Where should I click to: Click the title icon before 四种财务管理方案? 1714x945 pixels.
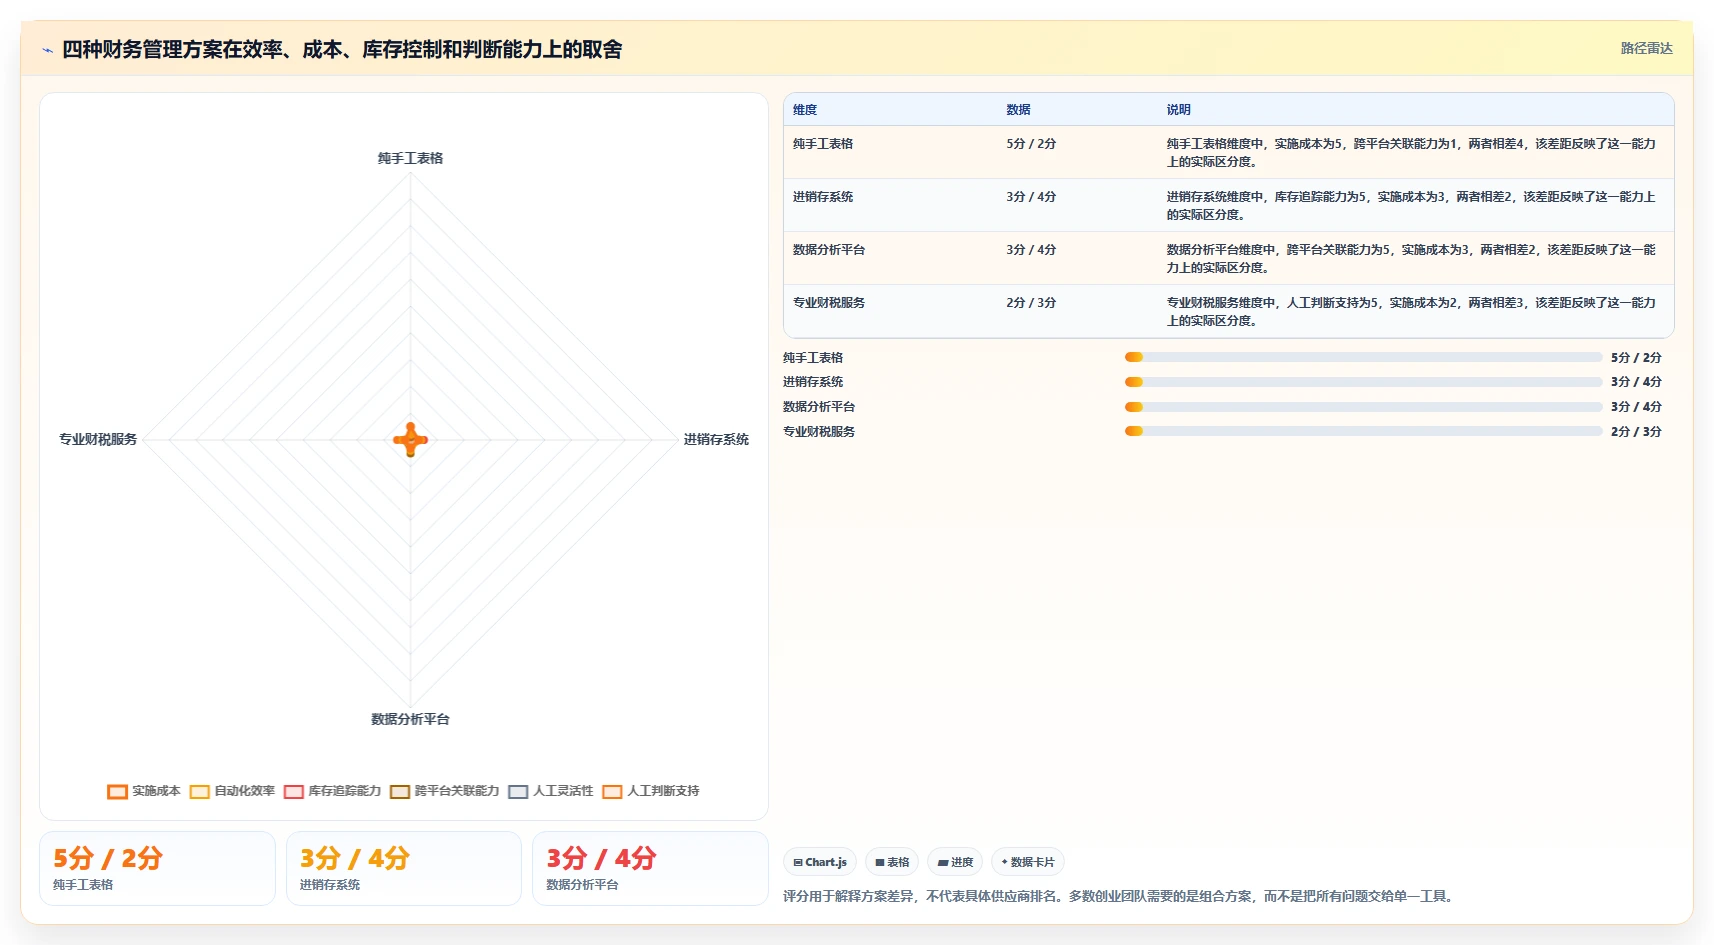tap(47, 50)
